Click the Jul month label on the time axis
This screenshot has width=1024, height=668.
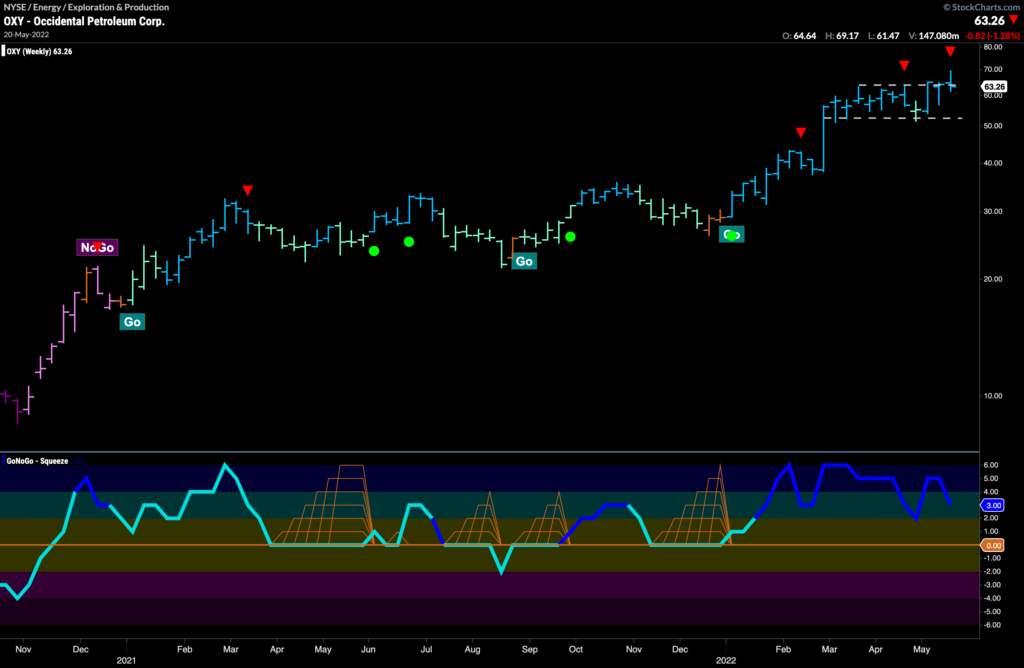(426, 649)
